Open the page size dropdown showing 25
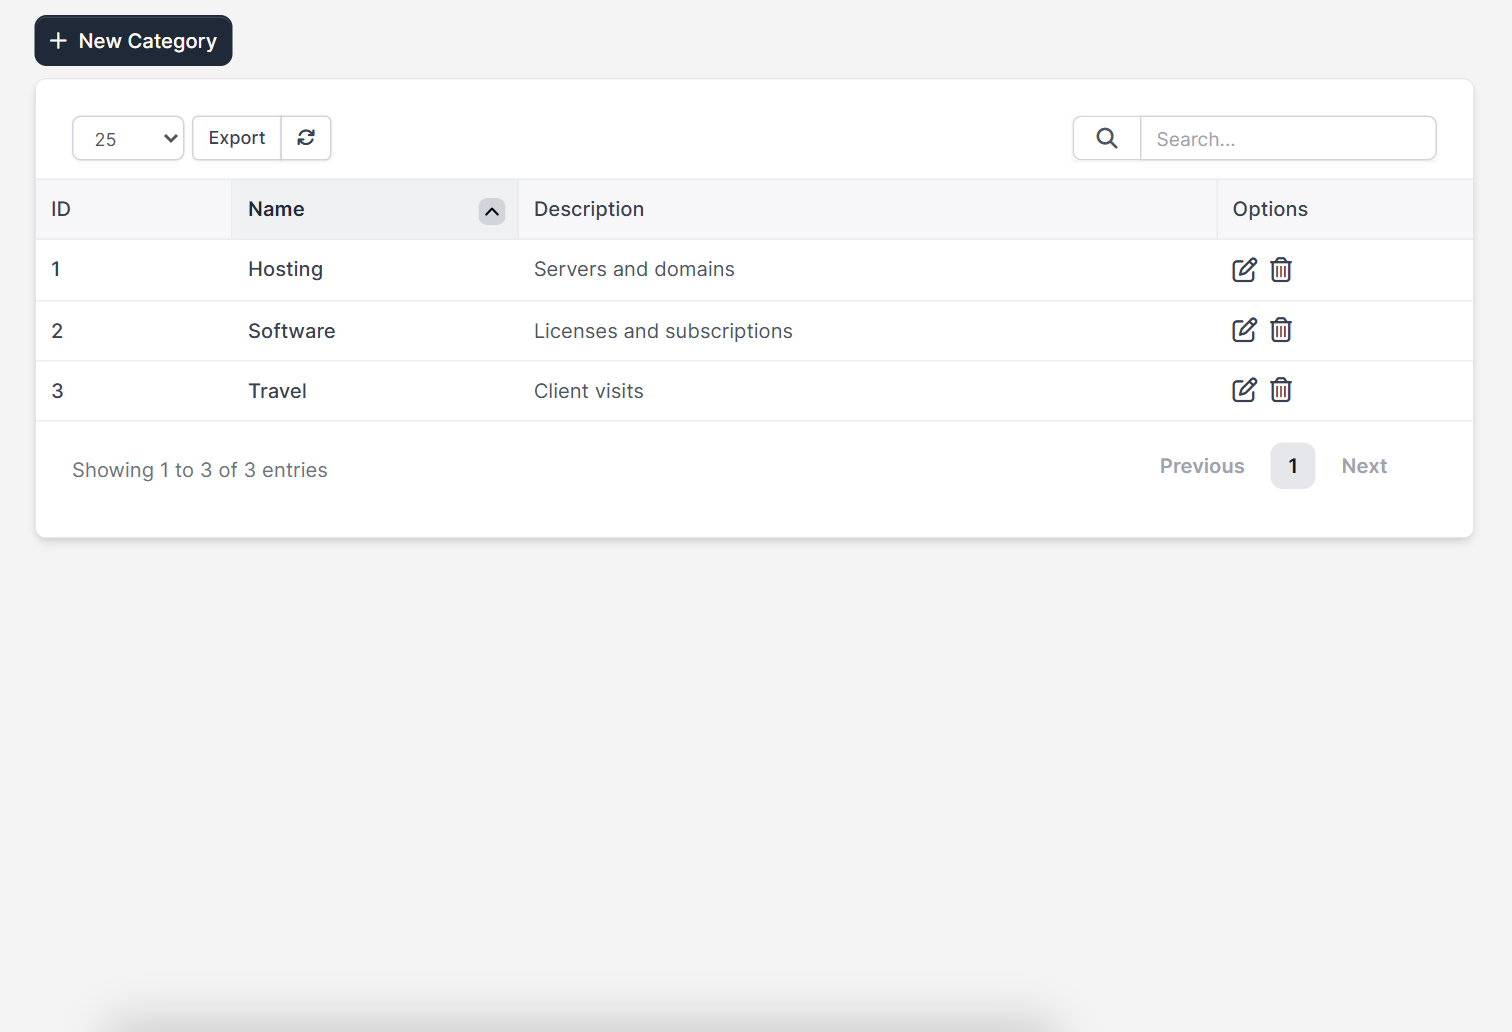 click(x=128, y=138)
